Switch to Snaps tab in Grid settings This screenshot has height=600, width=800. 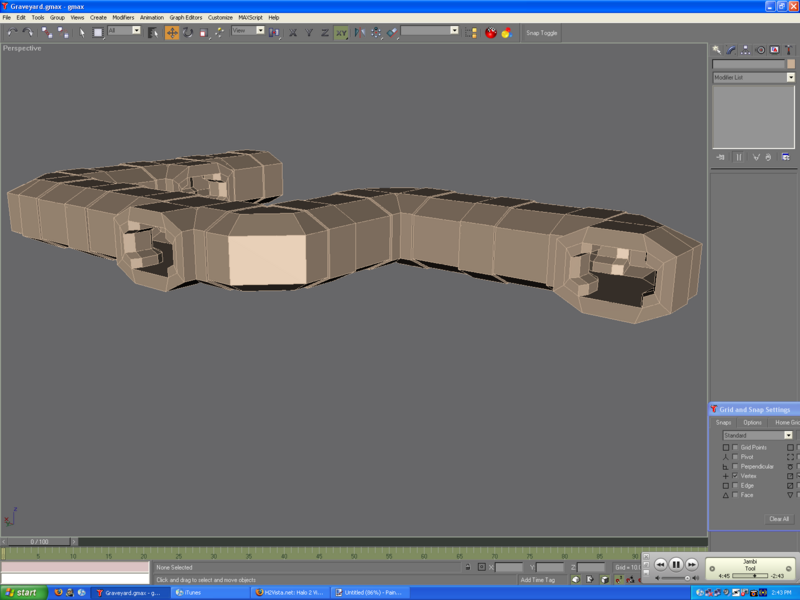(x=723, y=422)
